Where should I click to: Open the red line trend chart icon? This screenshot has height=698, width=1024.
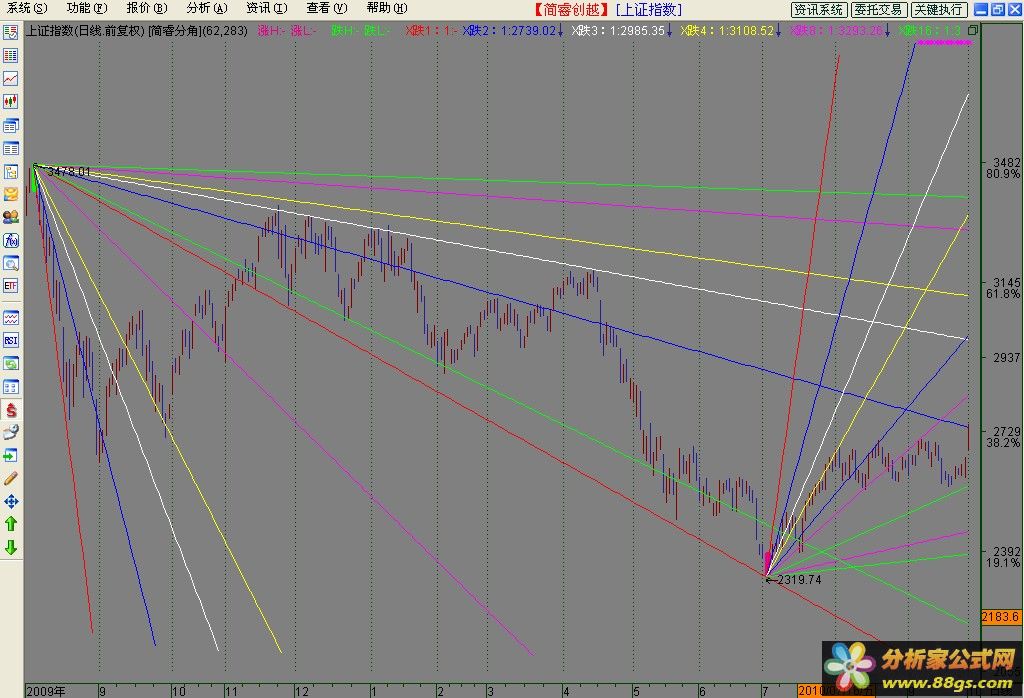point(10,78)
